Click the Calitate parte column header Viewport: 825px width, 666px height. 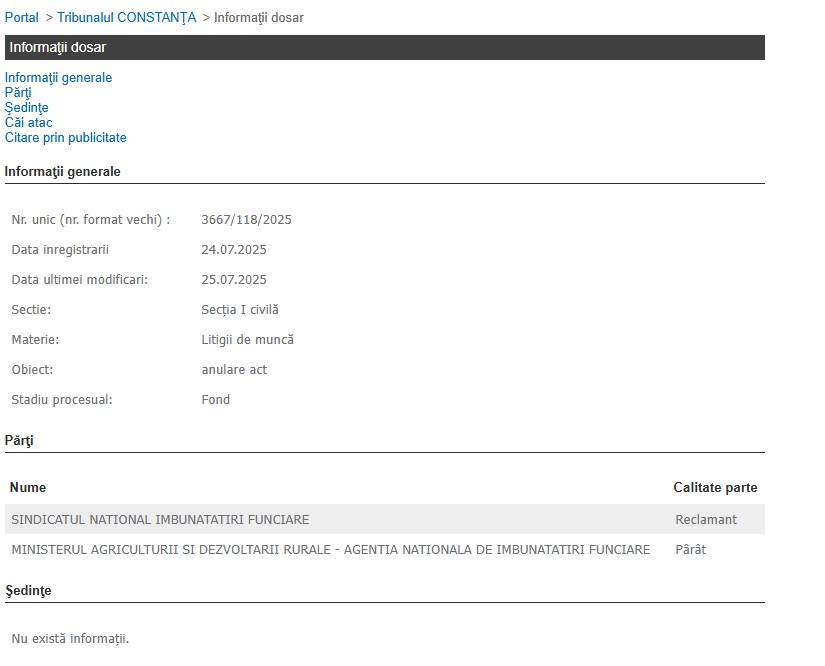point(715,487)
